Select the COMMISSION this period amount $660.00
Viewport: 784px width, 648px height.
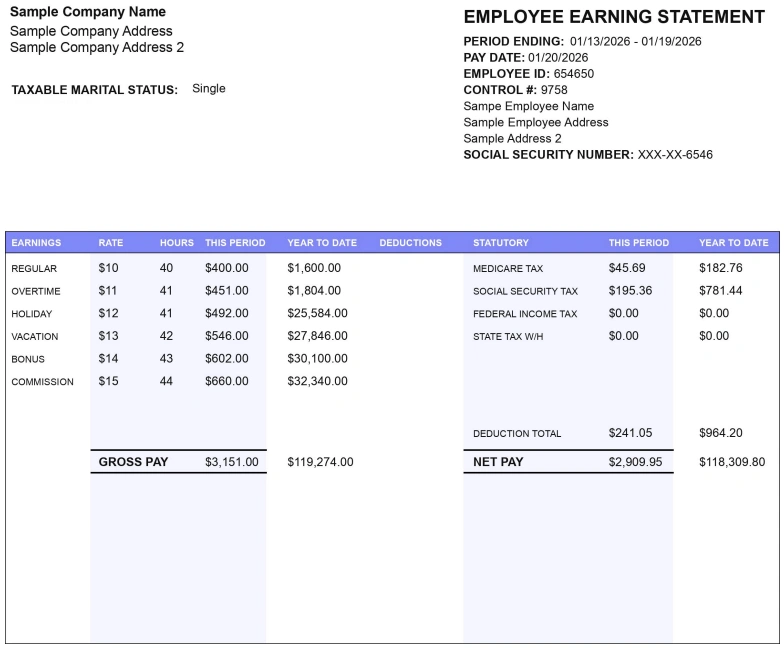coord(227,381)
